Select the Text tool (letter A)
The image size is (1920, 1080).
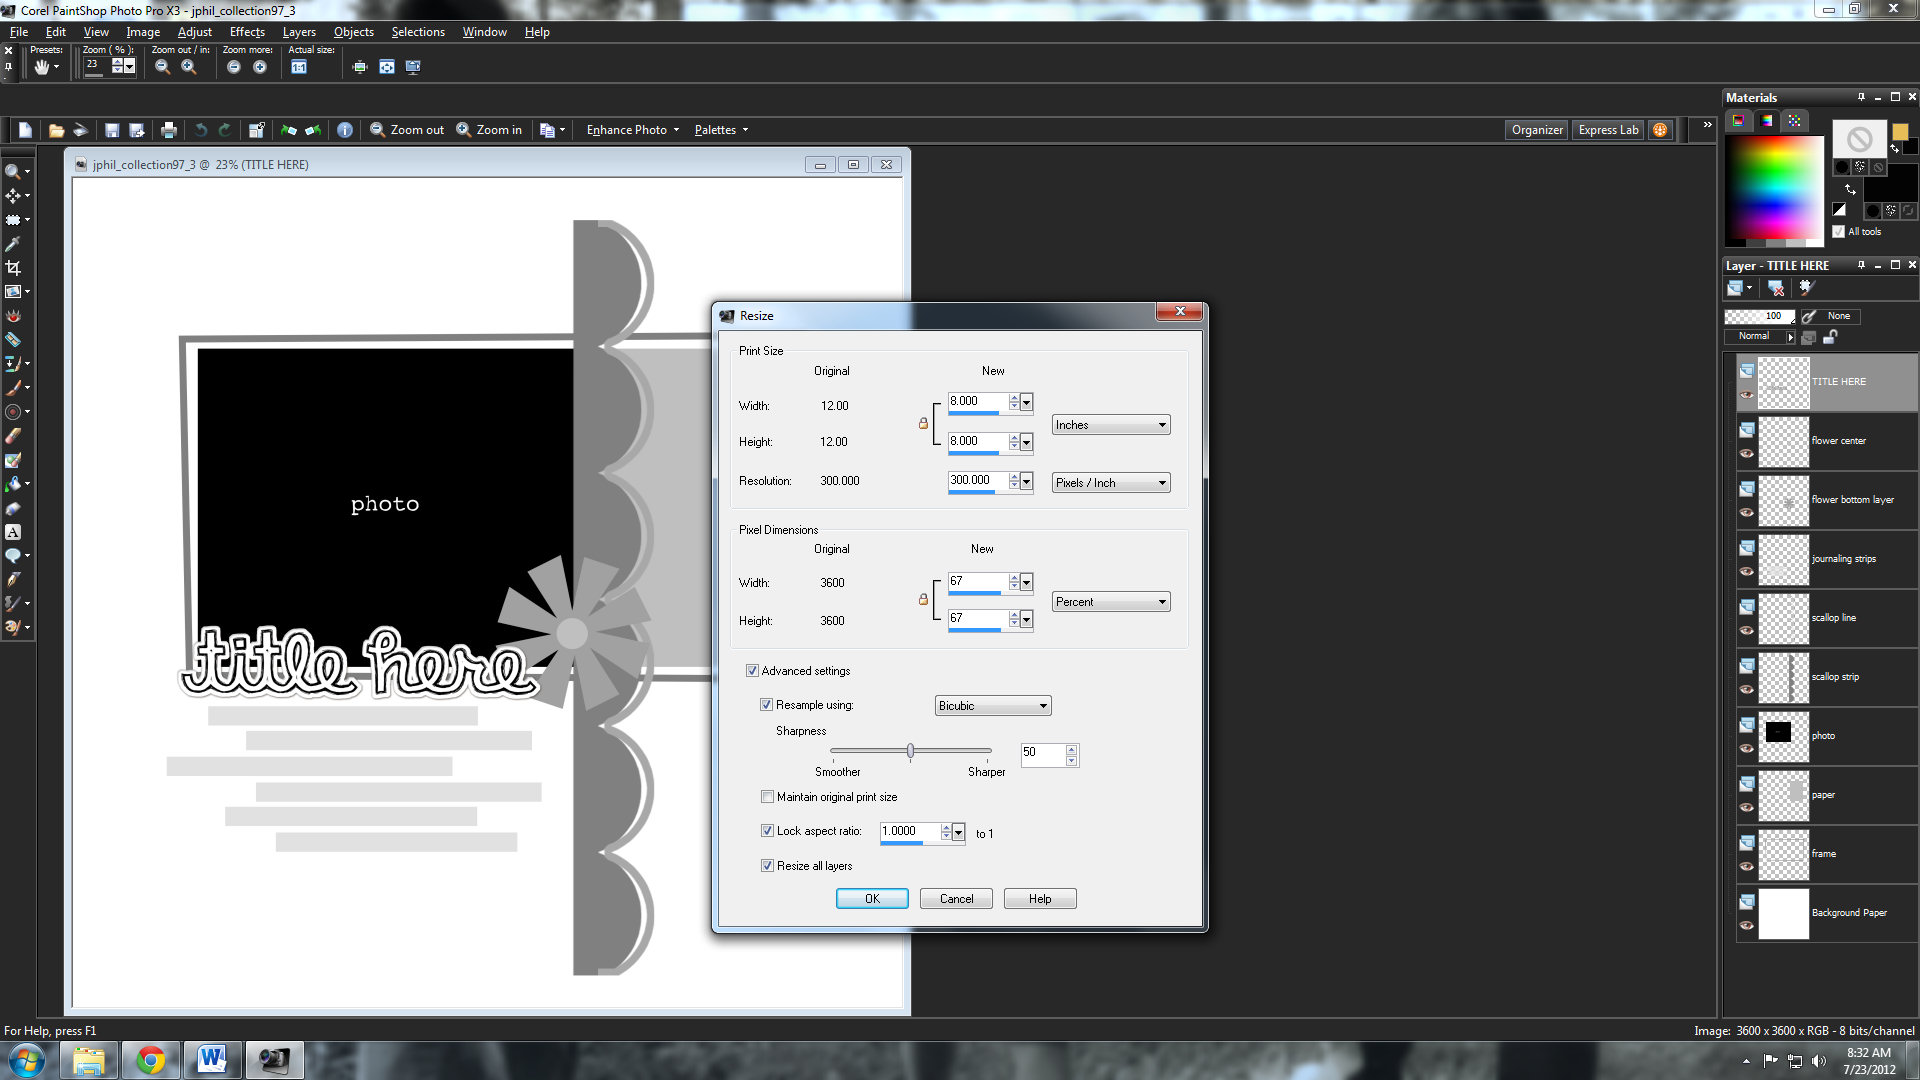[x=13, y=532]
